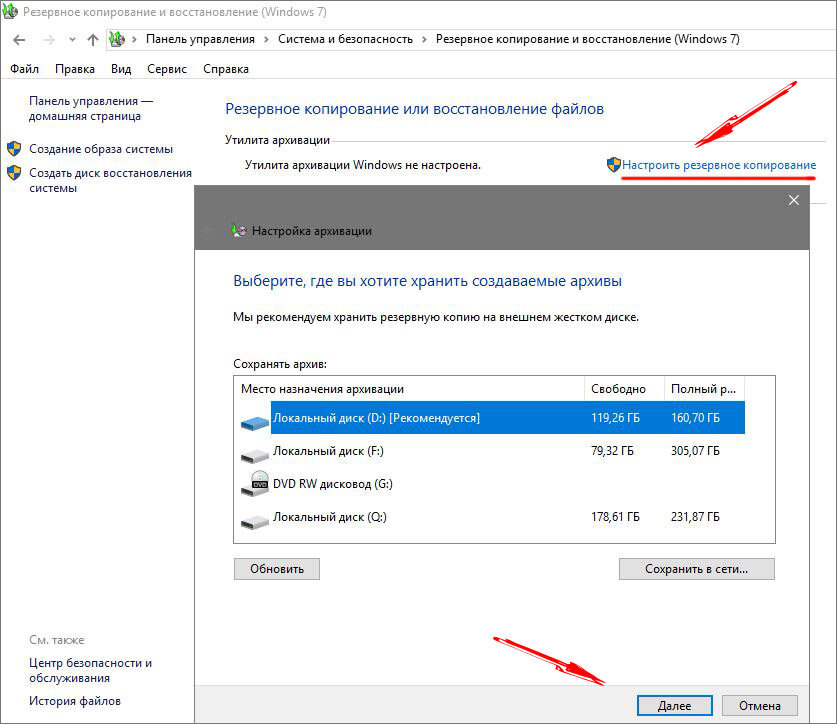
Task: Select the blue drive icon for disk D:
Action: click(255, 423)
